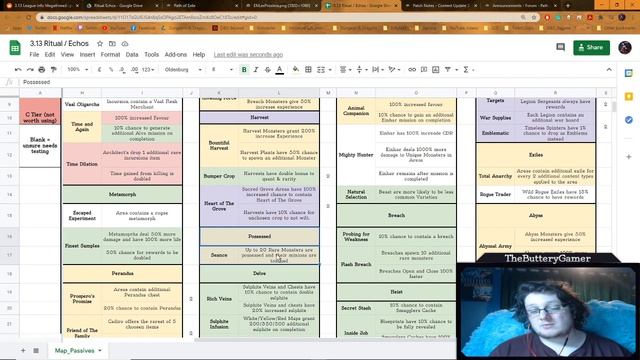640x360 pixels.
Task: Open the borders tool
Action: pos(308,70)
